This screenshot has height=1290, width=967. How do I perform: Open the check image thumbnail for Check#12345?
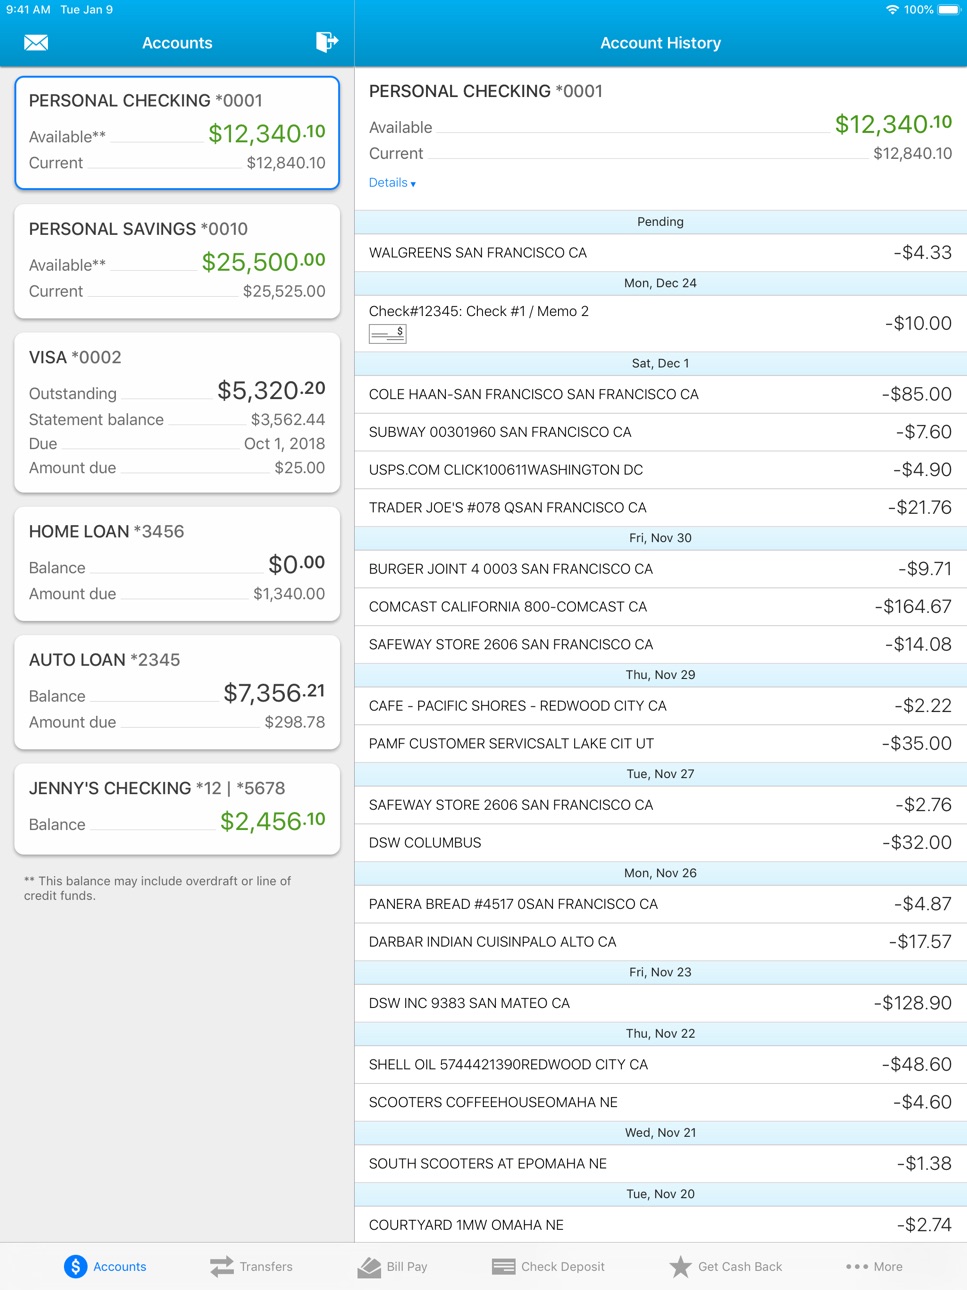[x=388, y=334]
